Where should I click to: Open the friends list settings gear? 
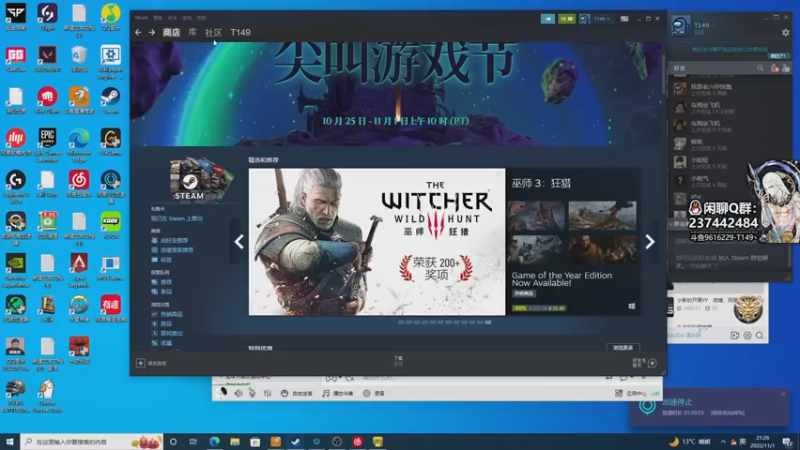click(x=786, y=32)
